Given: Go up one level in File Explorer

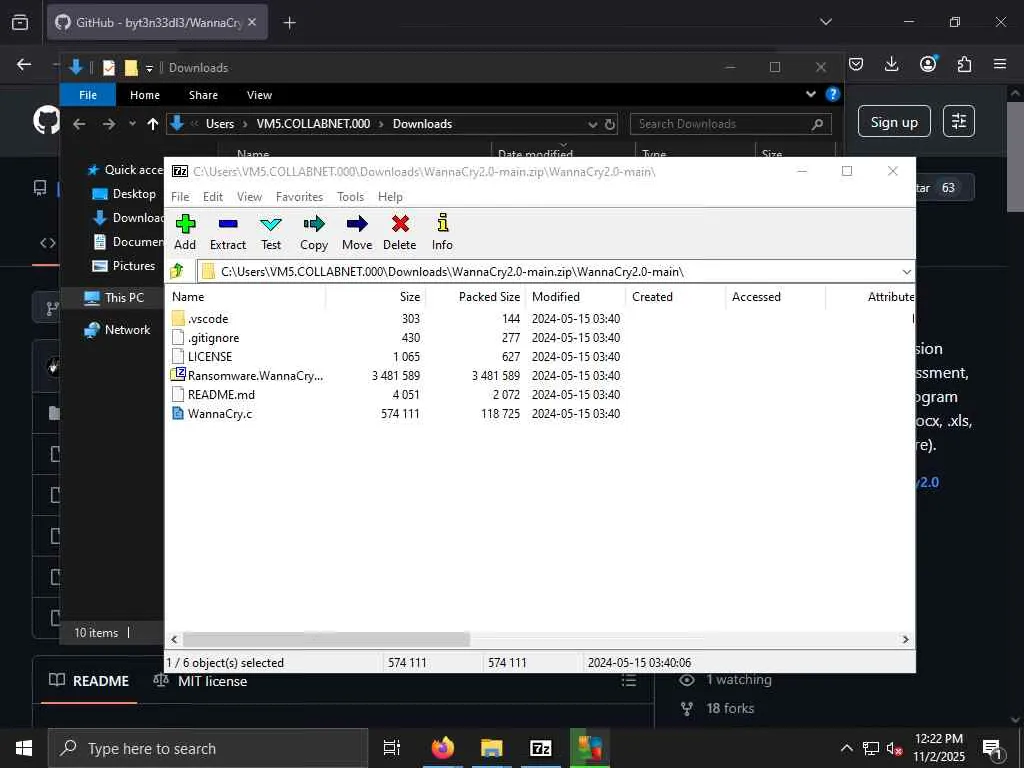Looking at the screenshot, I should click(153, 124).
